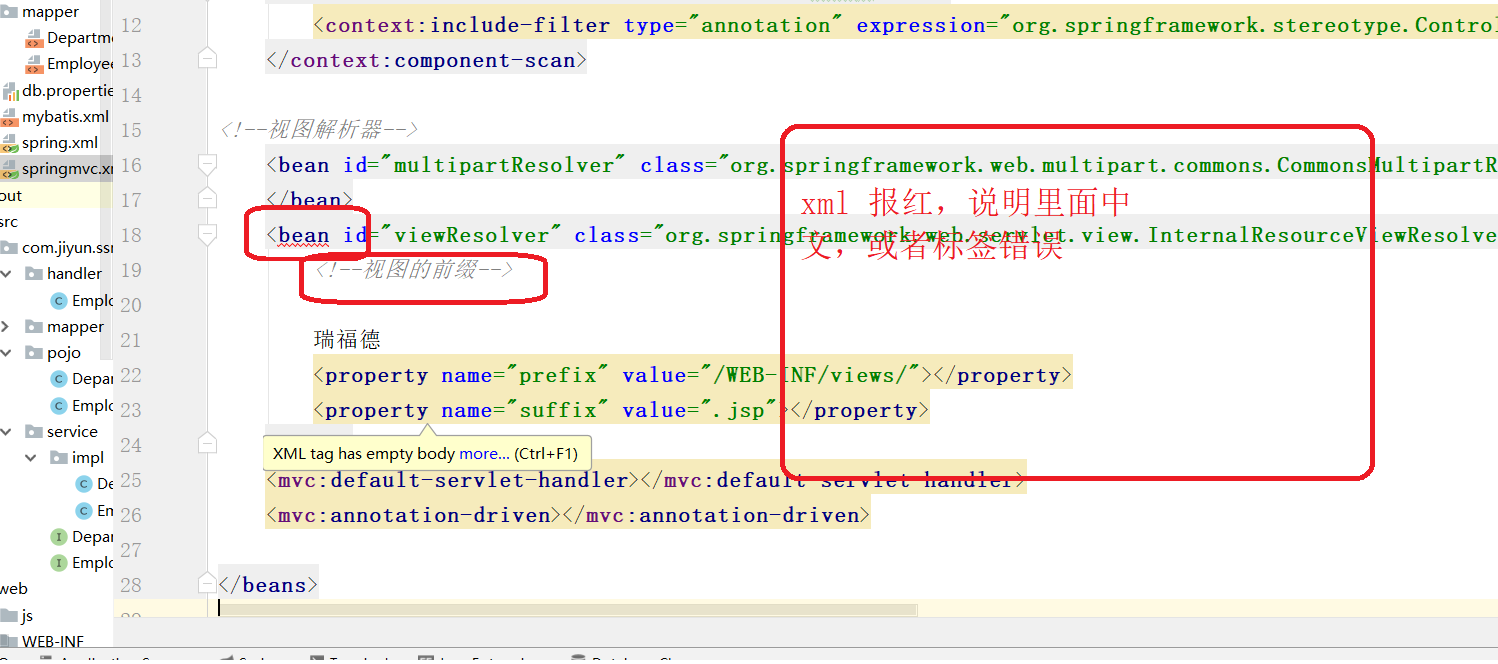
Task: Click line number 20 in the gutter
Action: pyautogui.click(x=130, y=305)
